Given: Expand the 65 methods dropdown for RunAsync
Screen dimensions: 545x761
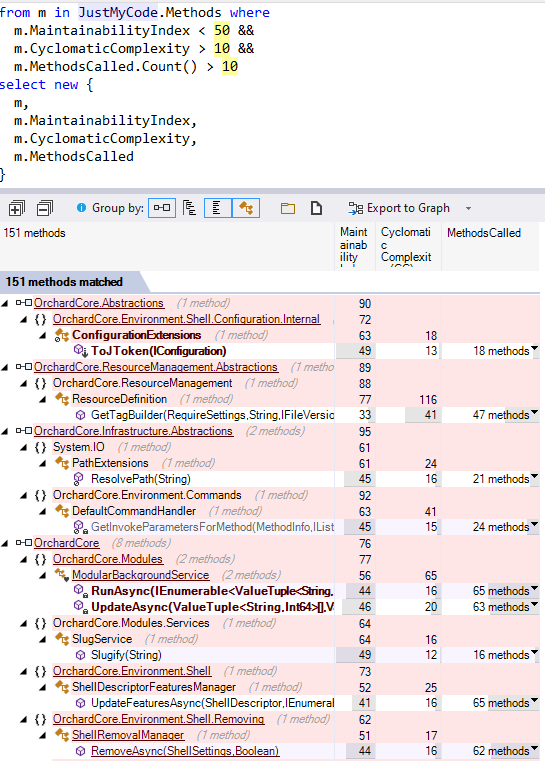Looking at the screenshot, I should [534, 589].
